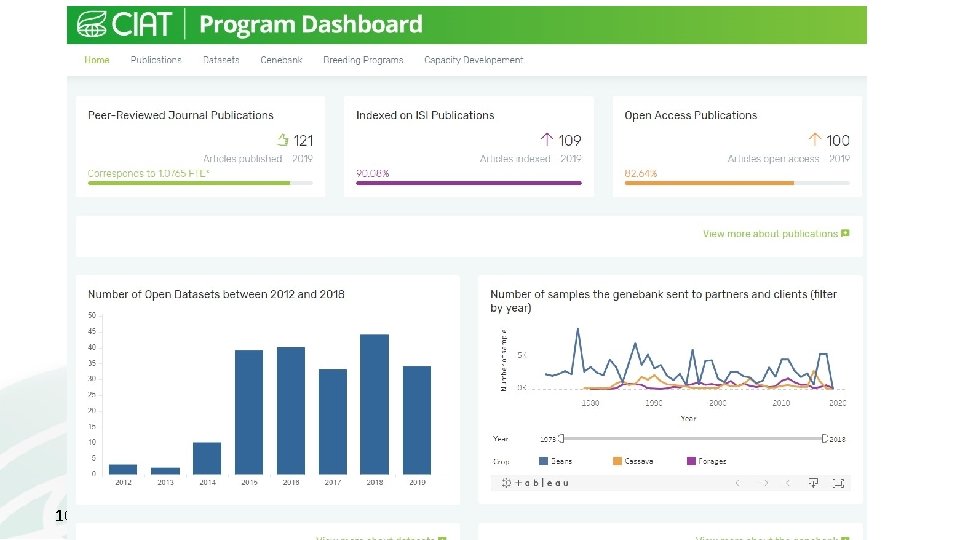This screenshot has height=540, width=960.
Task: Open the Datasets tab
Action: pyautogui.click(x=221, y=60)
